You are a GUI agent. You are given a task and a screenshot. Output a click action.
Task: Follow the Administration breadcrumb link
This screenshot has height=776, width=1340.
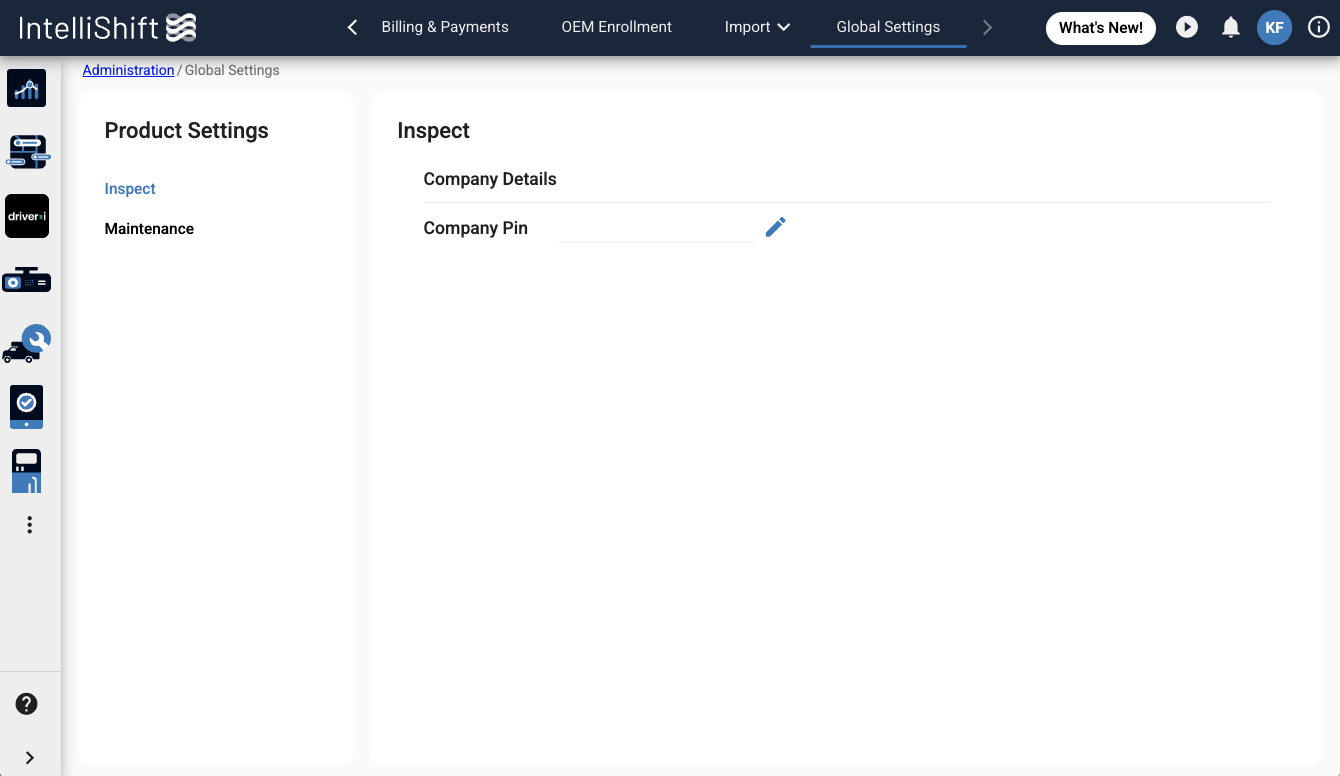128,70
